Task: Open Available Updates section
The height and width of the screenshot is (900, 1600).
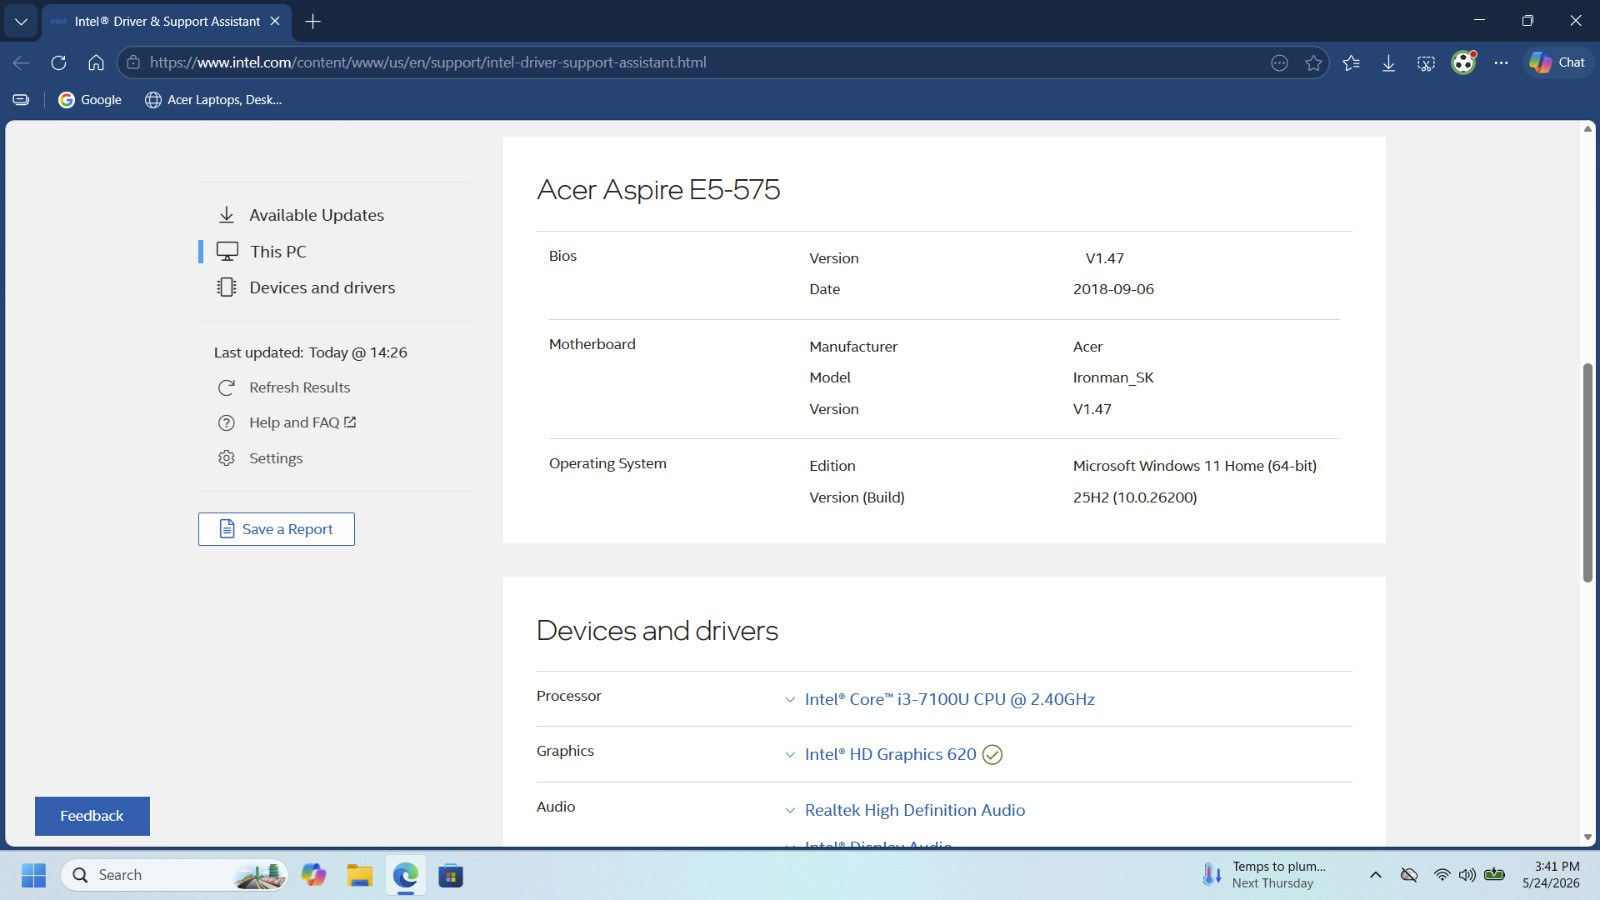Action: (x=316, y=215)
